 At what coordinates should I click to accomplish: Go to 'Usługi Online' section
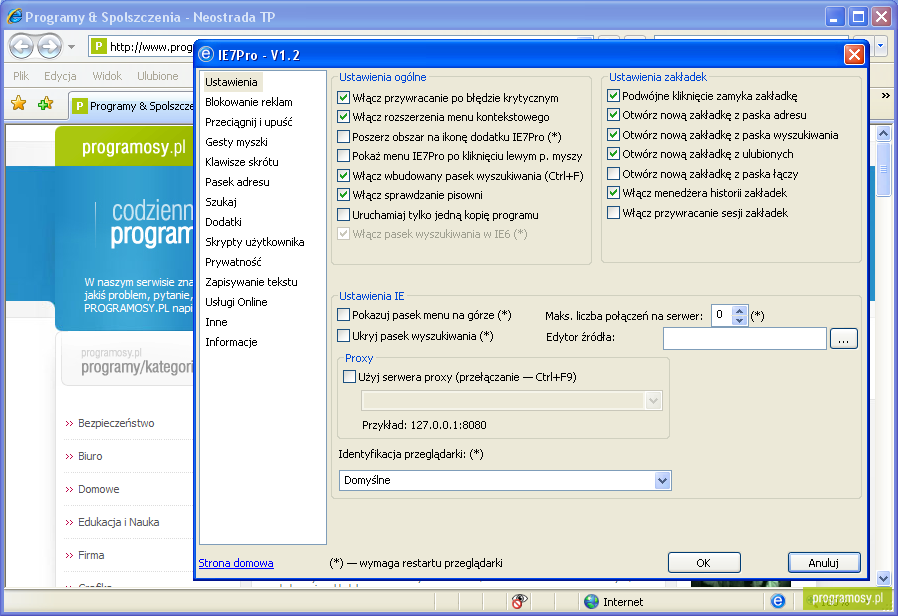click(x=237, y=302)
